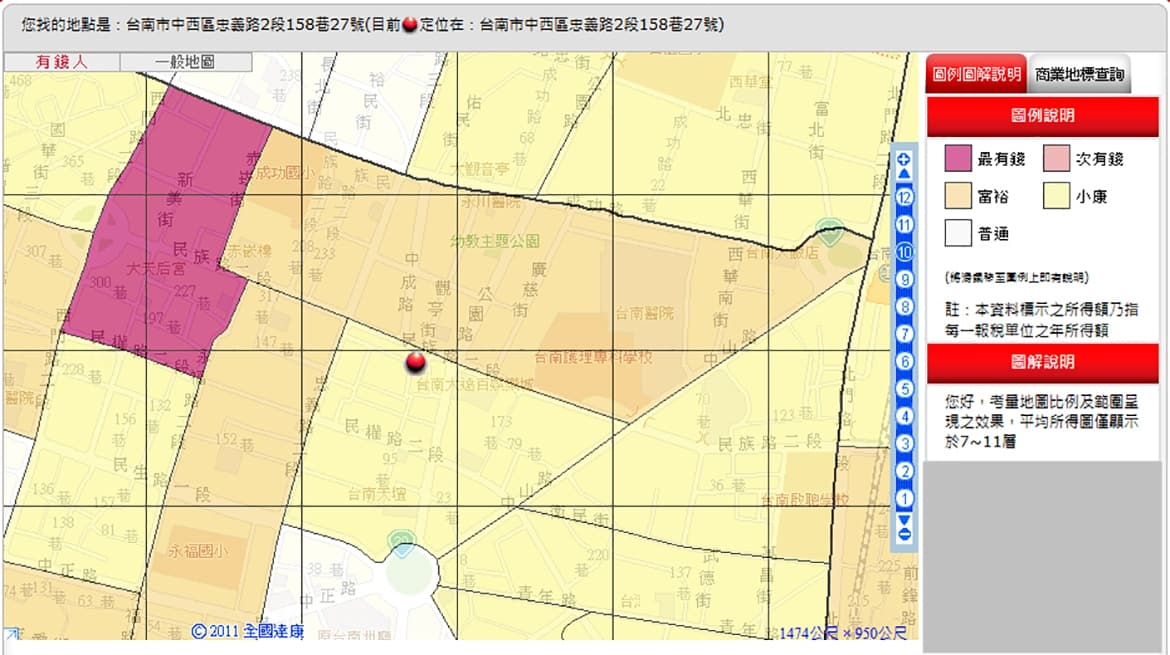Click the 全國達康 copyright link
The width and height of the screenshot is (1170, 655).
pyautogui.click(x=248, y=631)
